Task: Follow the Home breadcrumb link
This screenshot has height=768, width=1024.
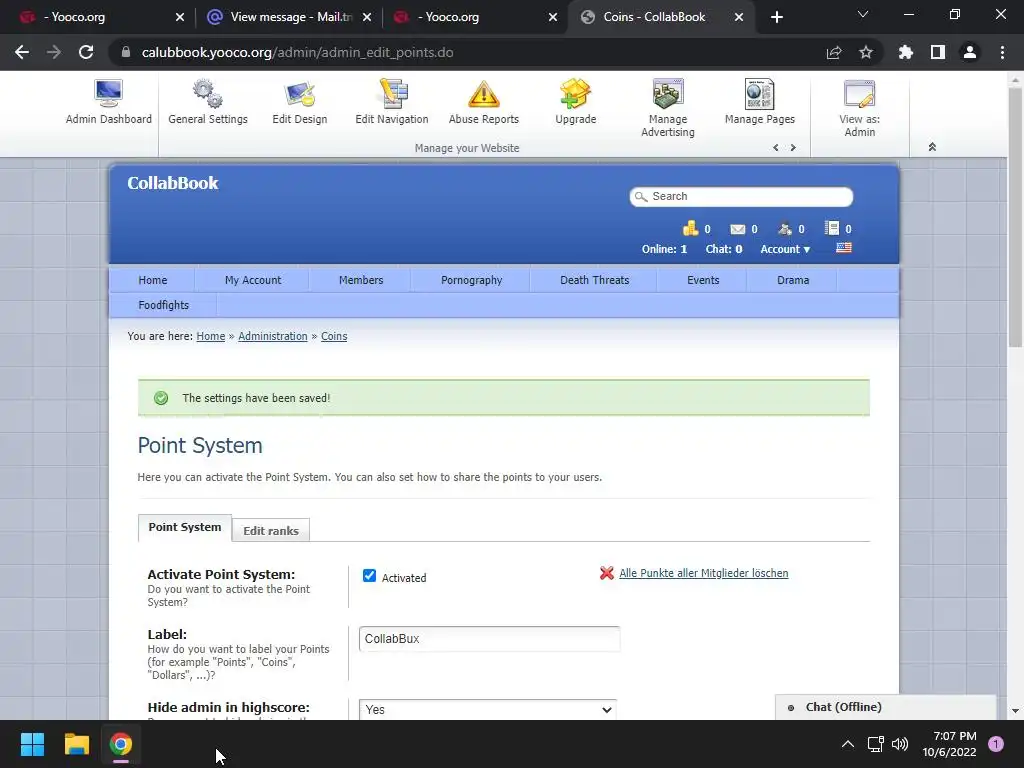Action: click(x=210, y=336)
